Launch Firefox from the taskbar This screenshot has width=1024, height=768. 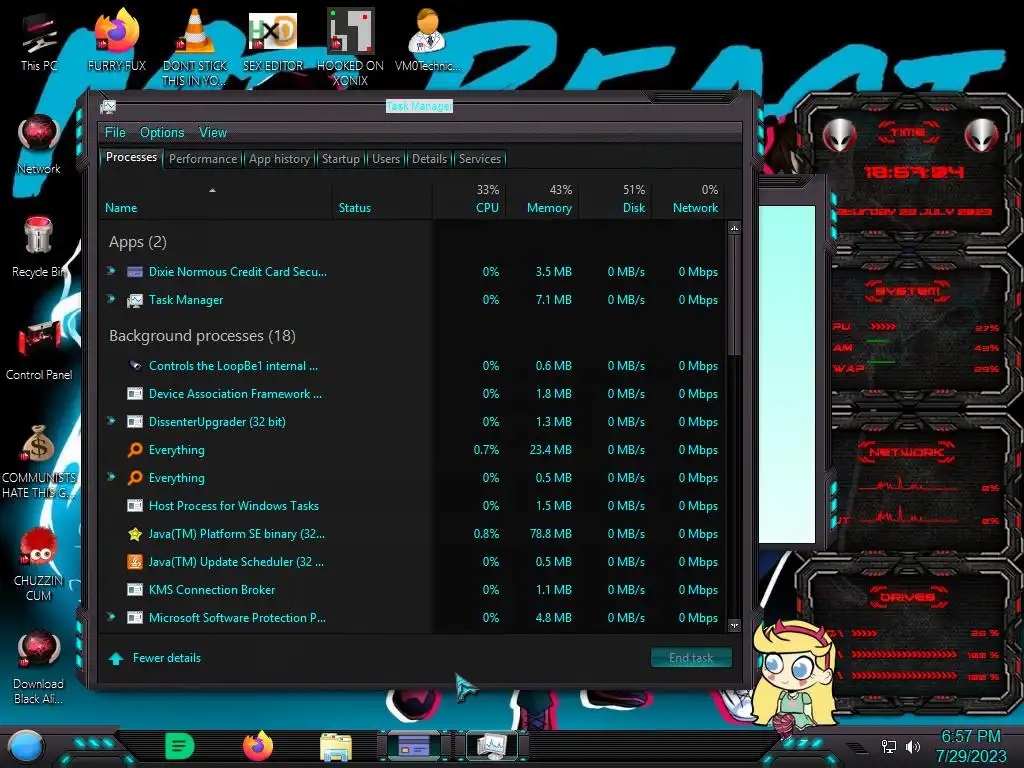(258, 746)
